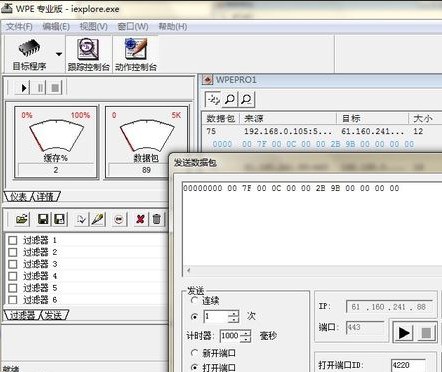Click the Target Program chip icon
The image size is (442, 372).
pyautogui.click(x=29, y=49)
